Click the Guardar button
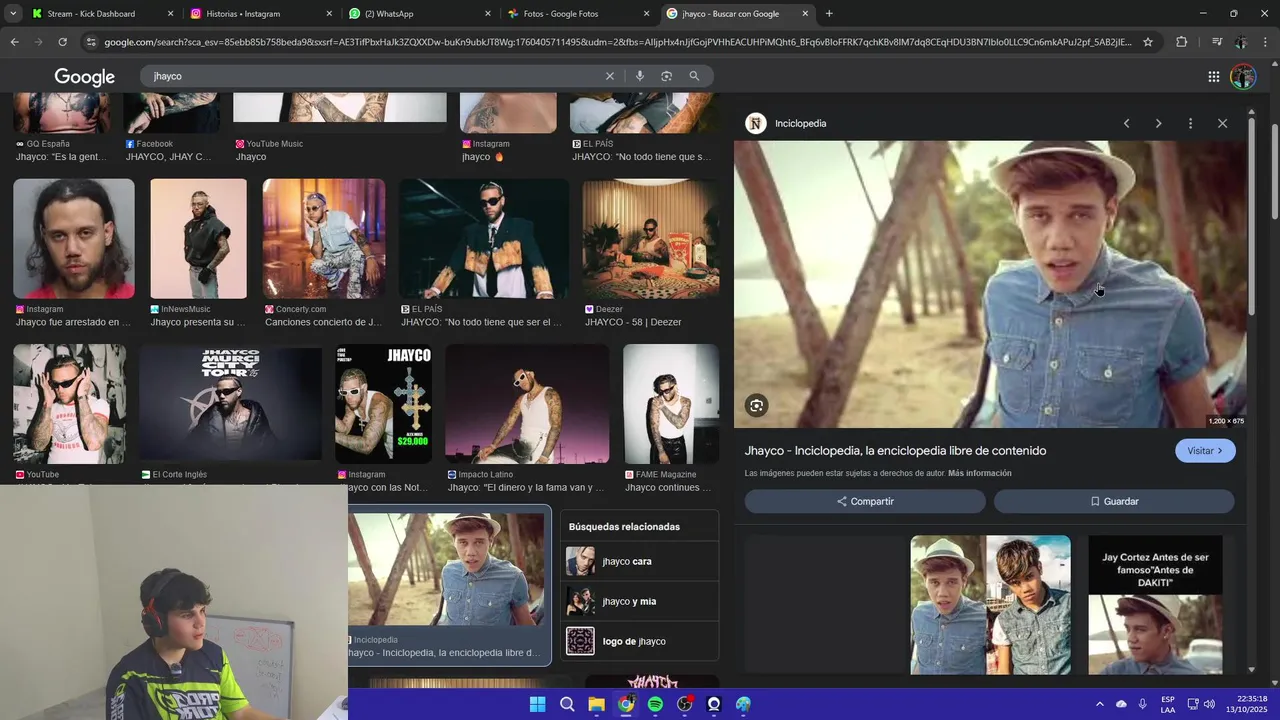This screenshot has height=720, width=1280. point(1114,501)
